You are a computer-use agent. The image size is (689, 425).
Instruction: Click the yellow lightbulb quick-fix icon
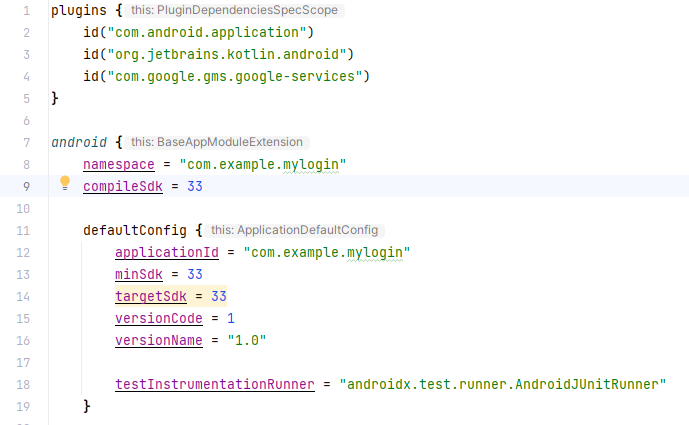[x=65, y=183]
